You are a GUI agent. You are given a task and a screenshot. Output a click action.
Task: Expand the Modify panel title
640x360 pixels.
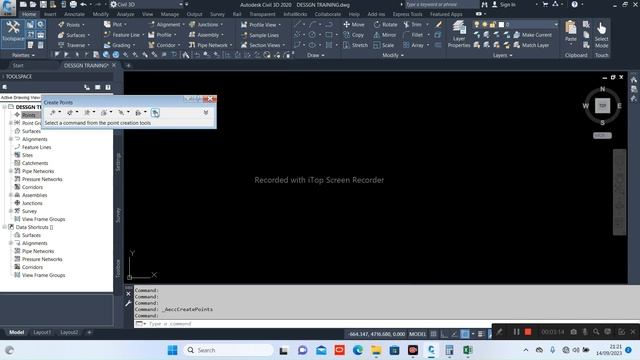tap(393, 55)
